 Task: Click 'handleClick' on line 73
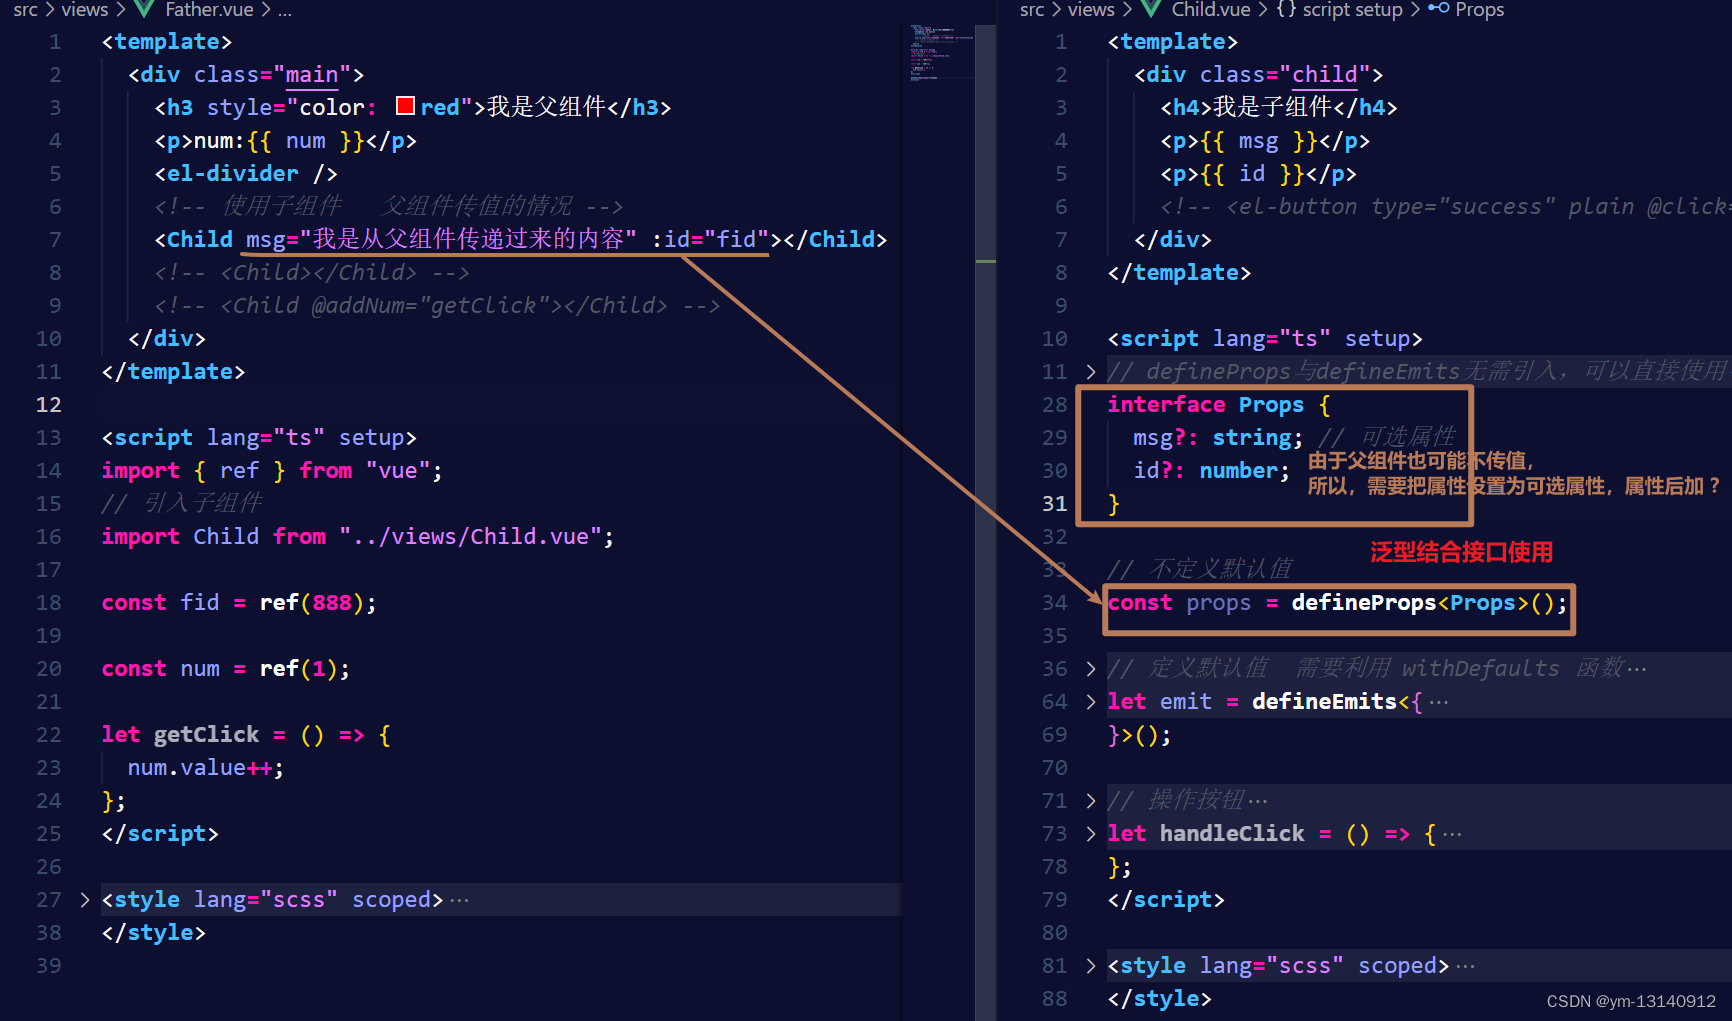1232,834
